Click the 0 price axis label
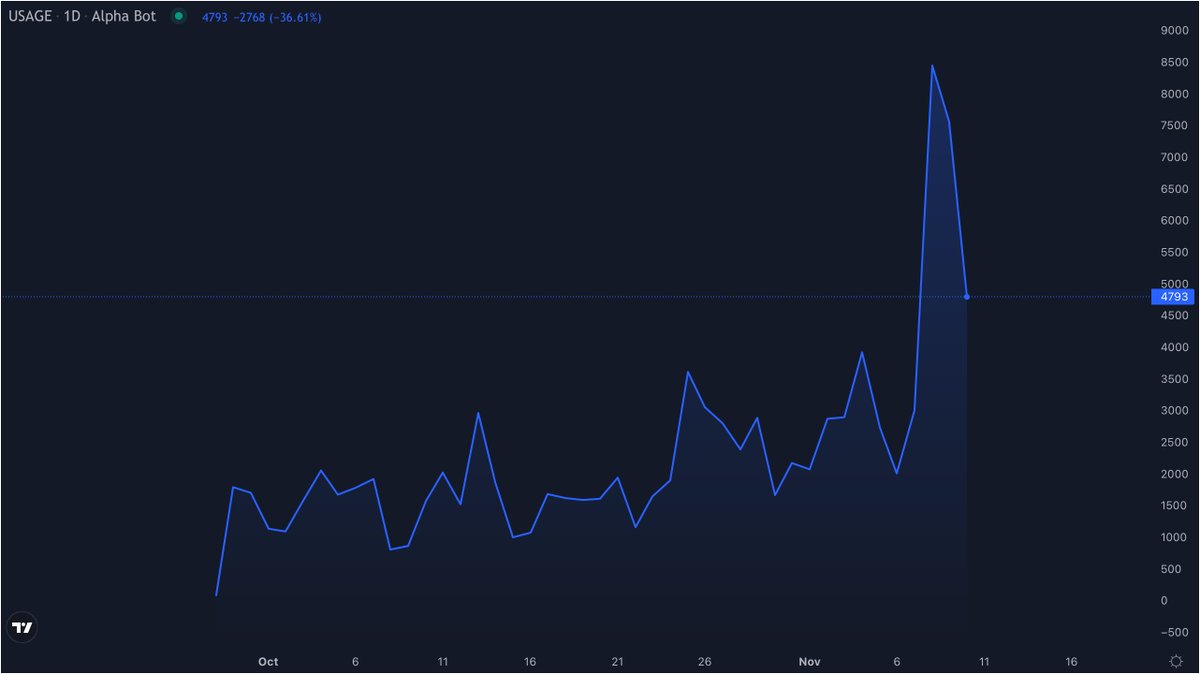Viewport: 1200px width, 674px height. pos(1163,601)
